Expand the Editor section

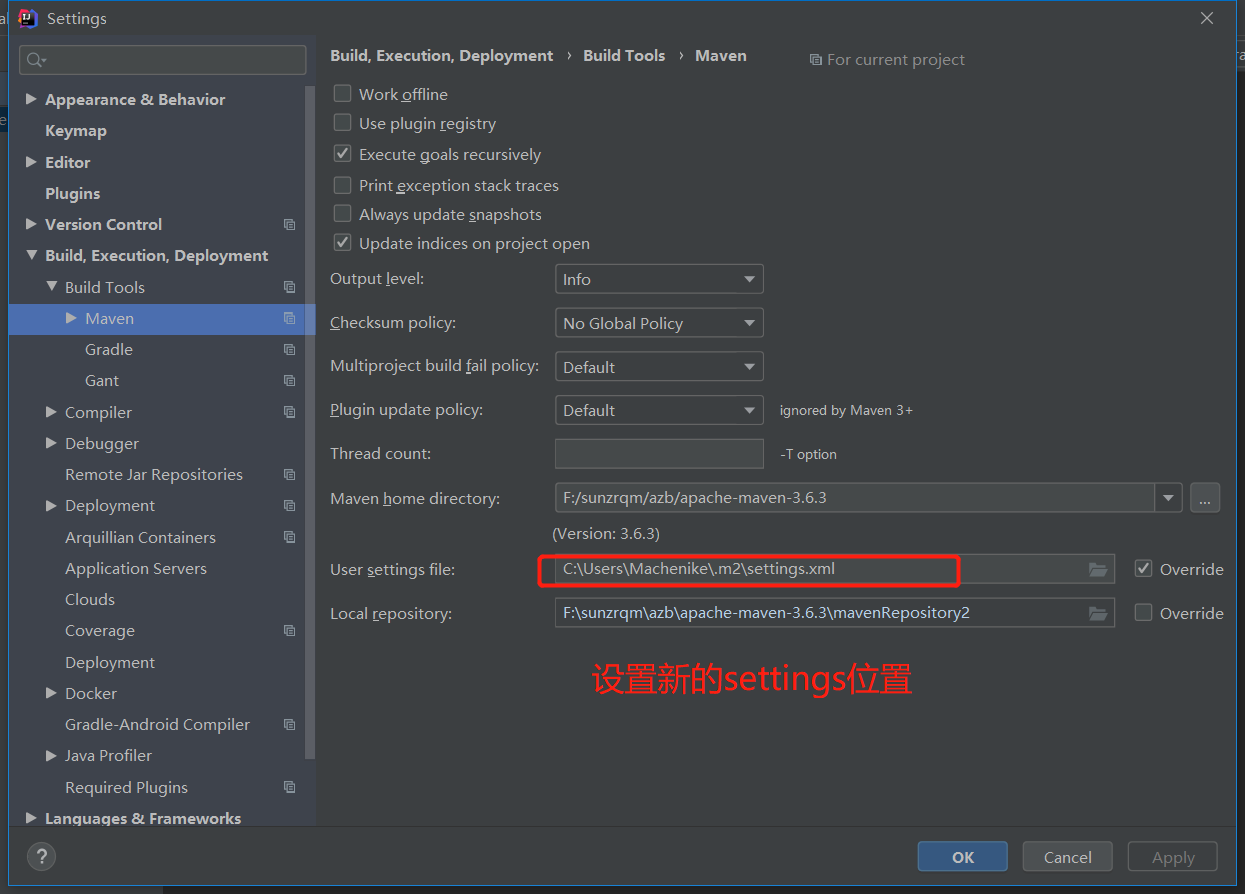[31, 161]
